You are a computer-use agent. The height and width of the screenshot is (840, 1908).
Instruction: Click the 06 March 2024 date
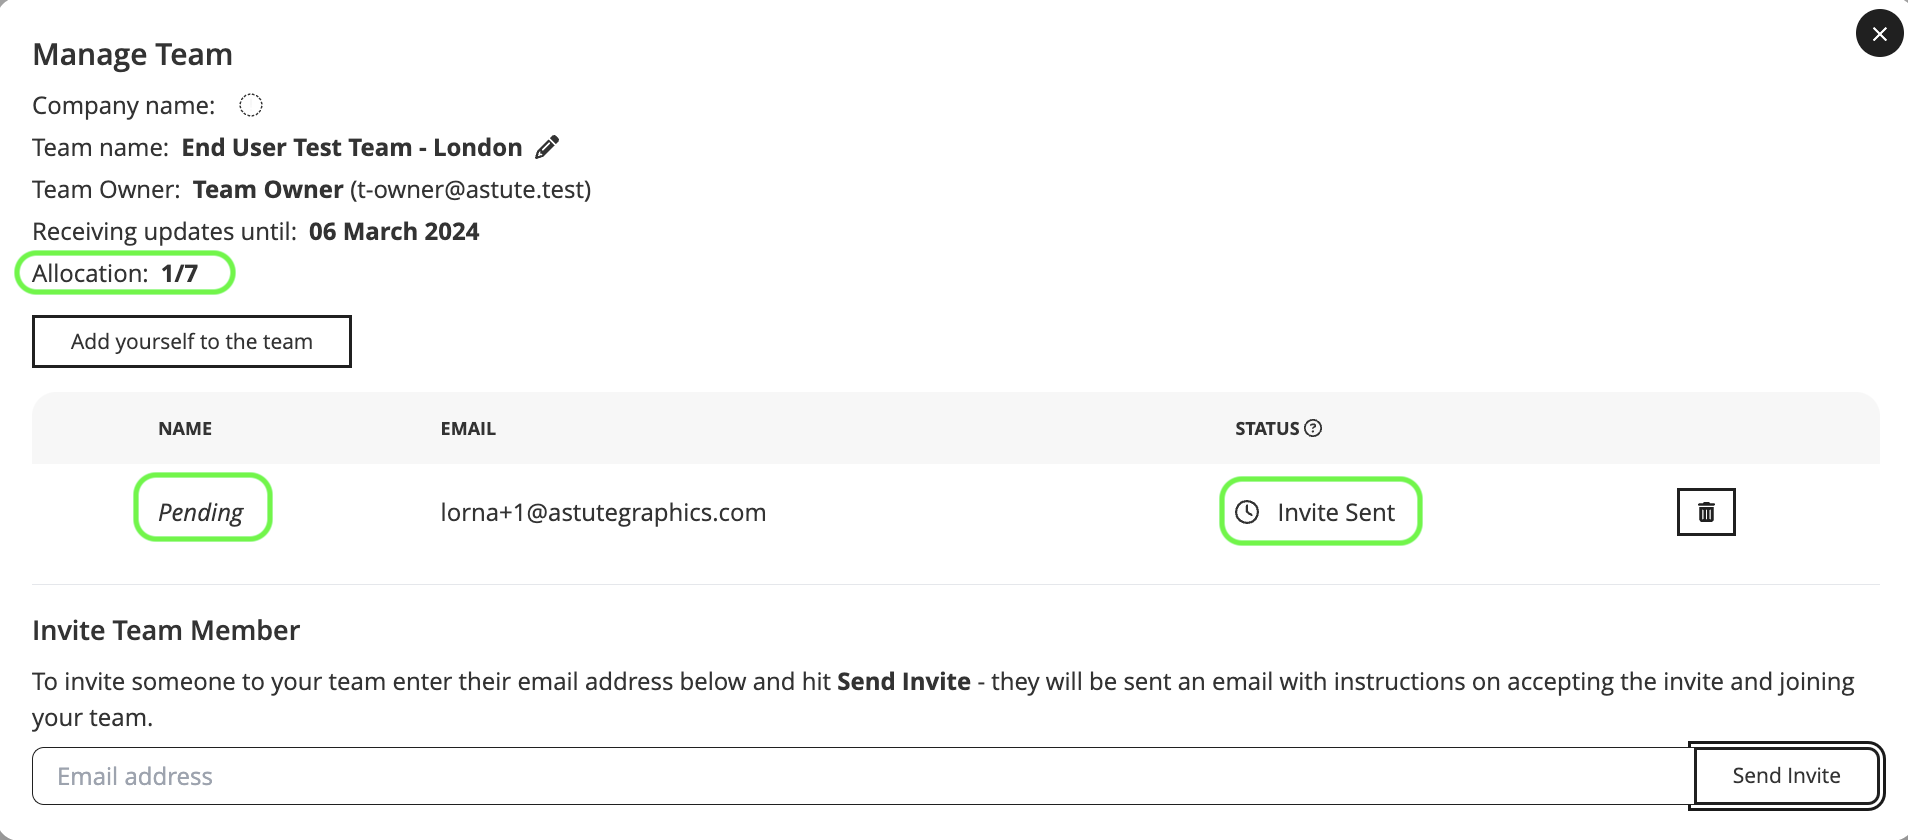[394, 232]
